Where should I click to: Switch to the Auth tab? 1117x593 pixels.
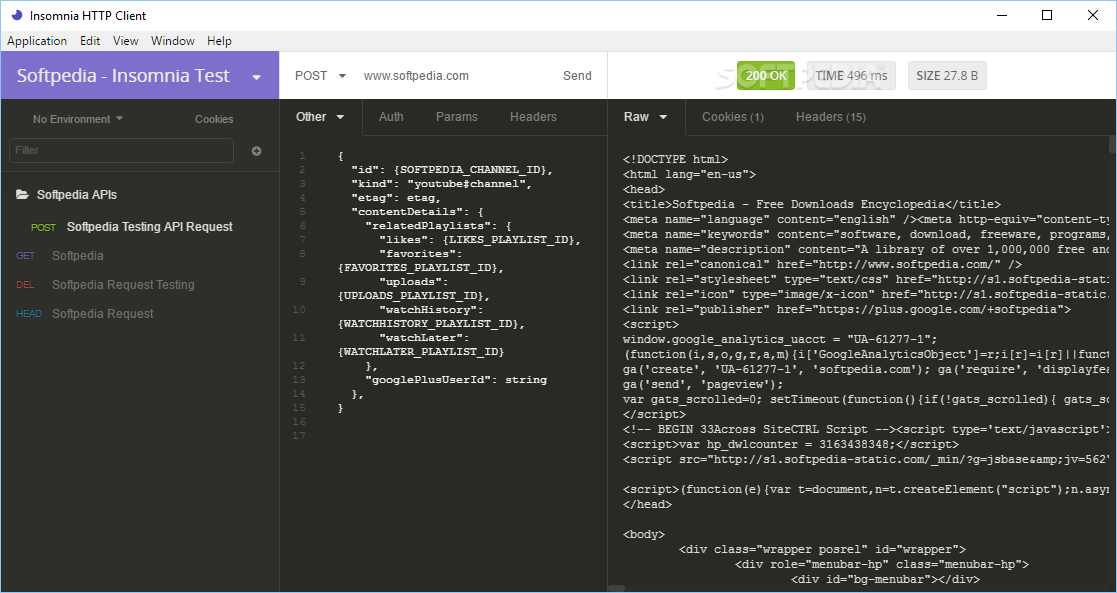click(x=391, y=117)
